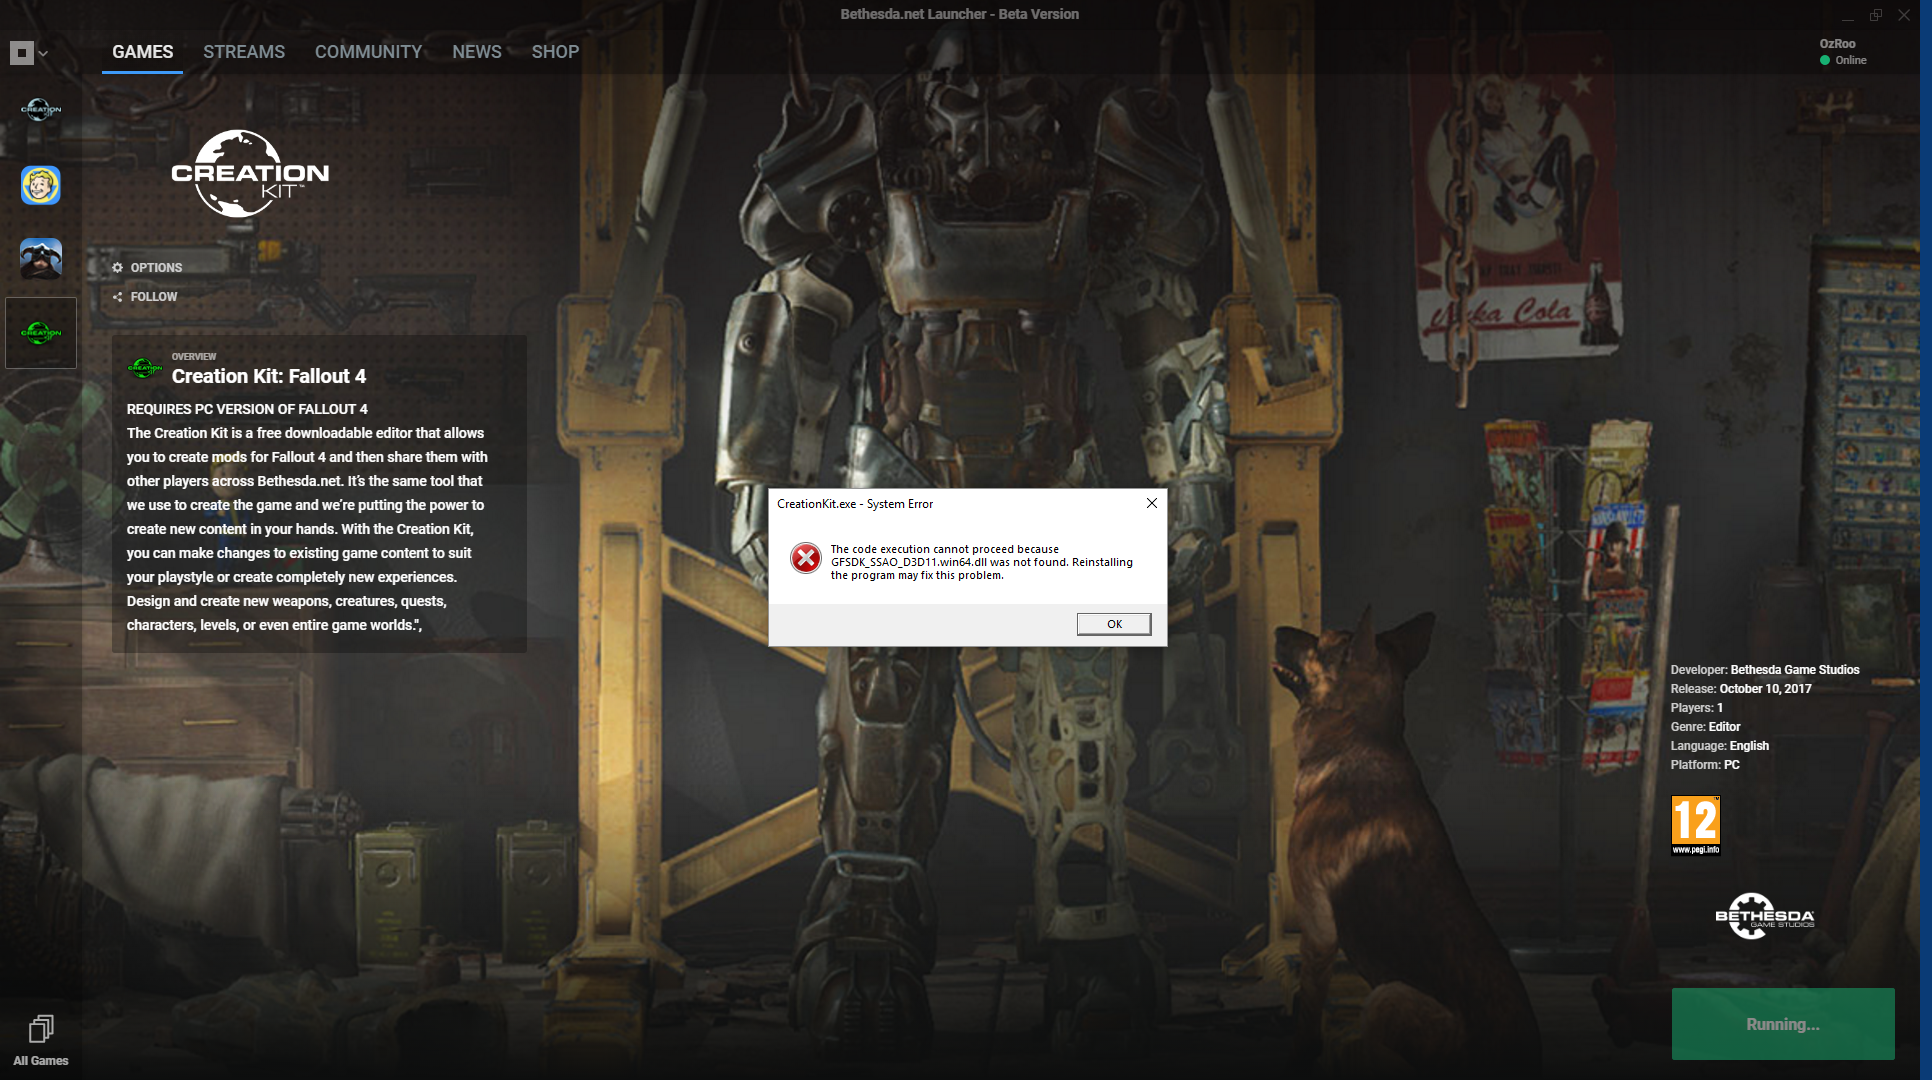Select the top Creation Kit sidebar icon
This screenshot has height=1088, width=1932.
click(41, 109)
